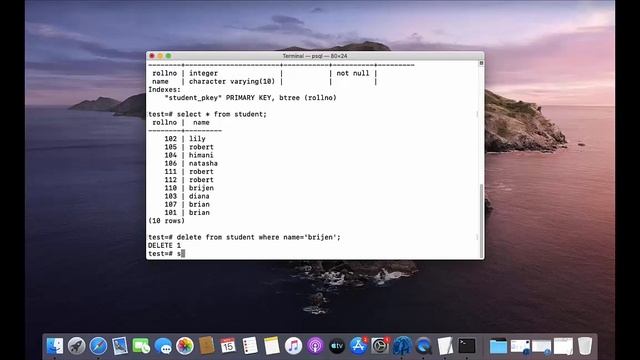Viewport: 640px width, 360px height.
Task: Click the psql prompt line with 's'
Action: pyautogui.click(x=167, y=253)
